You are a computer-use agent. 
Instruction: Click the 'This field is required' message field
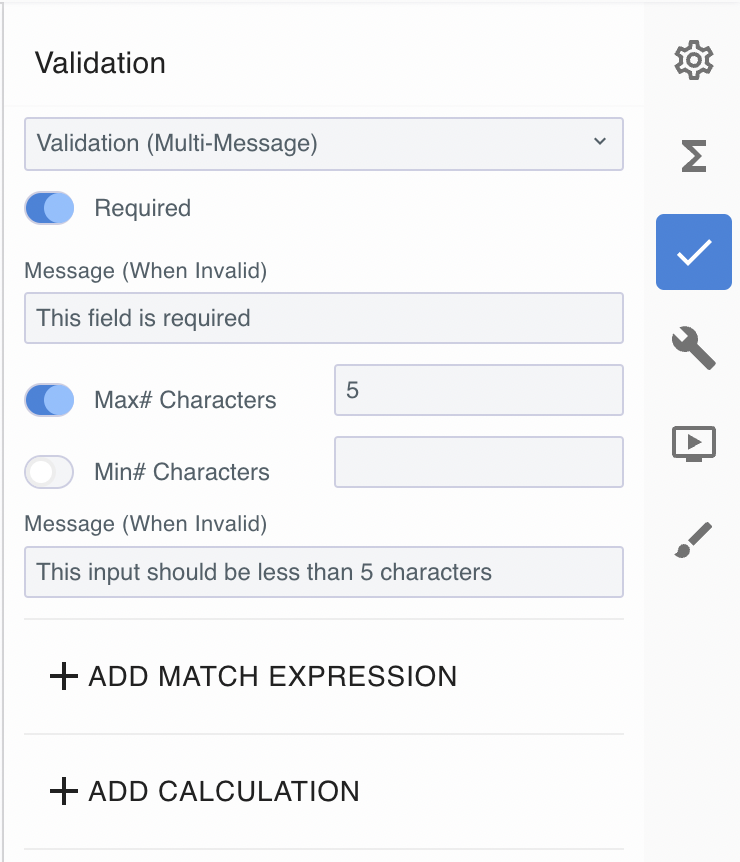point(323,318)
